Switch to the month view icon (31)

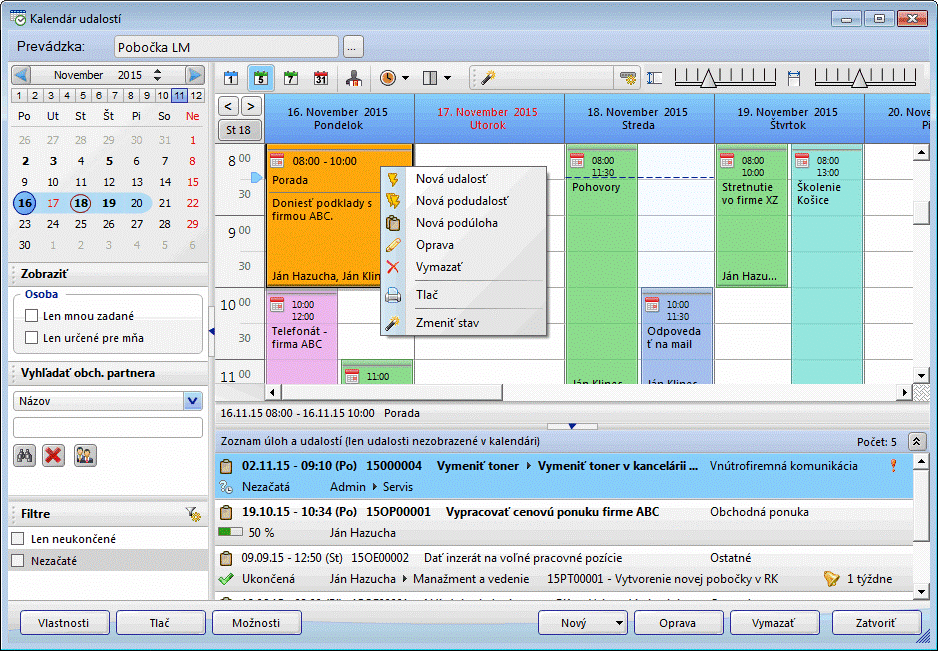click(x=321, y=78)
